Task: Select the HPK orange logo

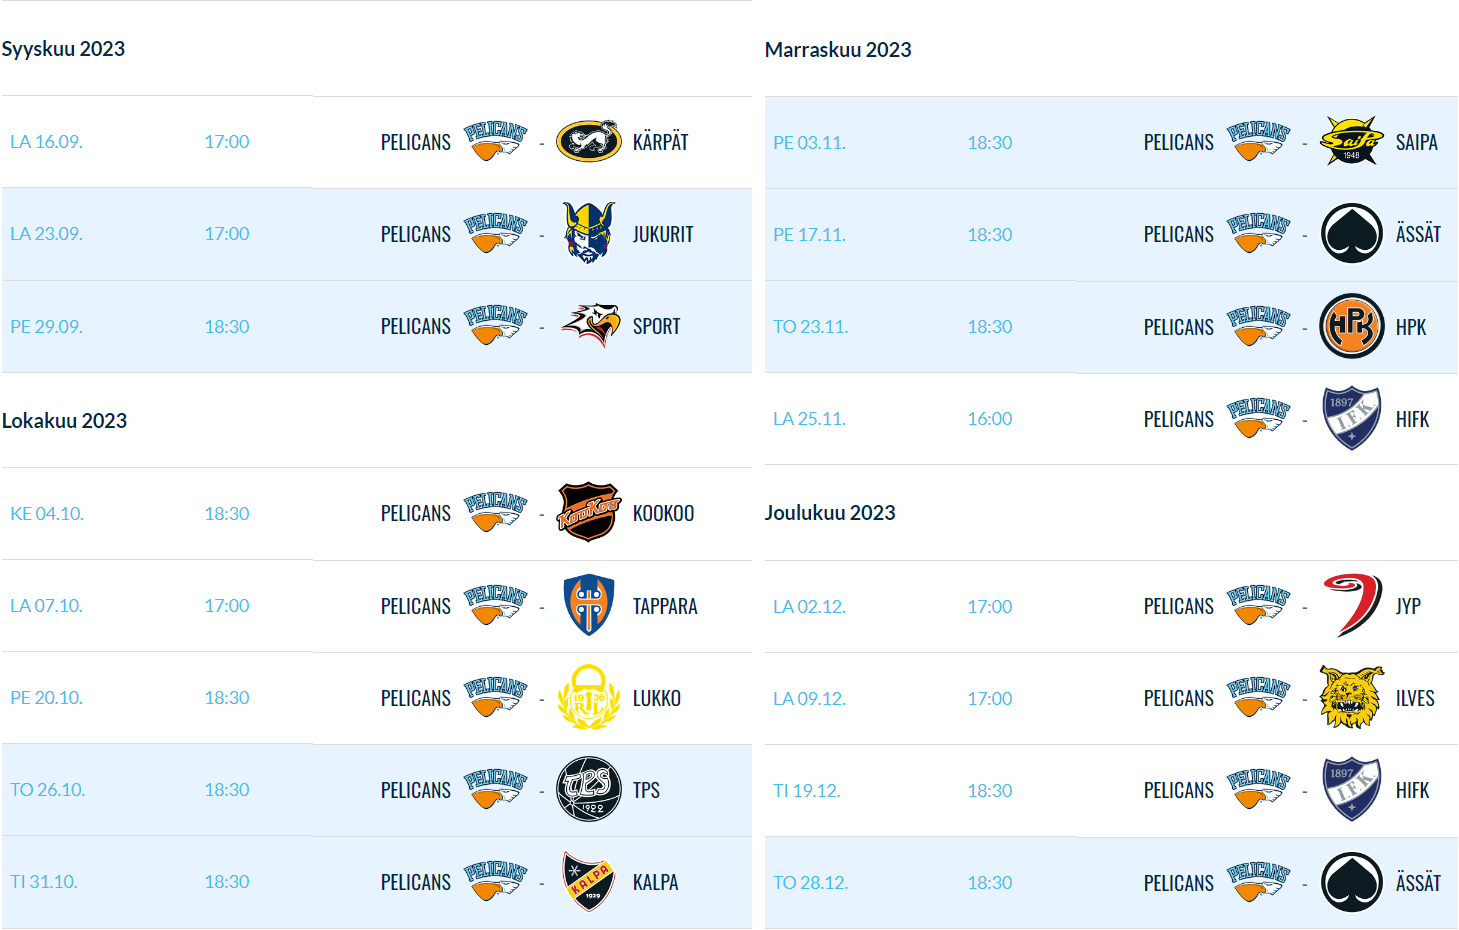Action: [1352, 326]
